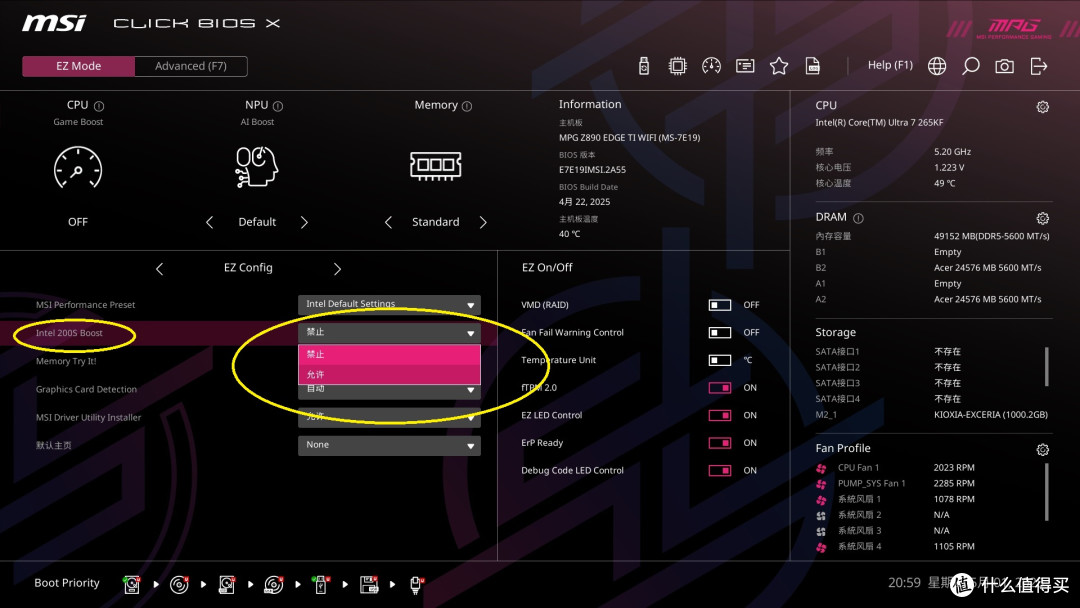This screenshot has width=1080, height=608.
Task: Click the Memory module RAM icon
Action: 435,165
